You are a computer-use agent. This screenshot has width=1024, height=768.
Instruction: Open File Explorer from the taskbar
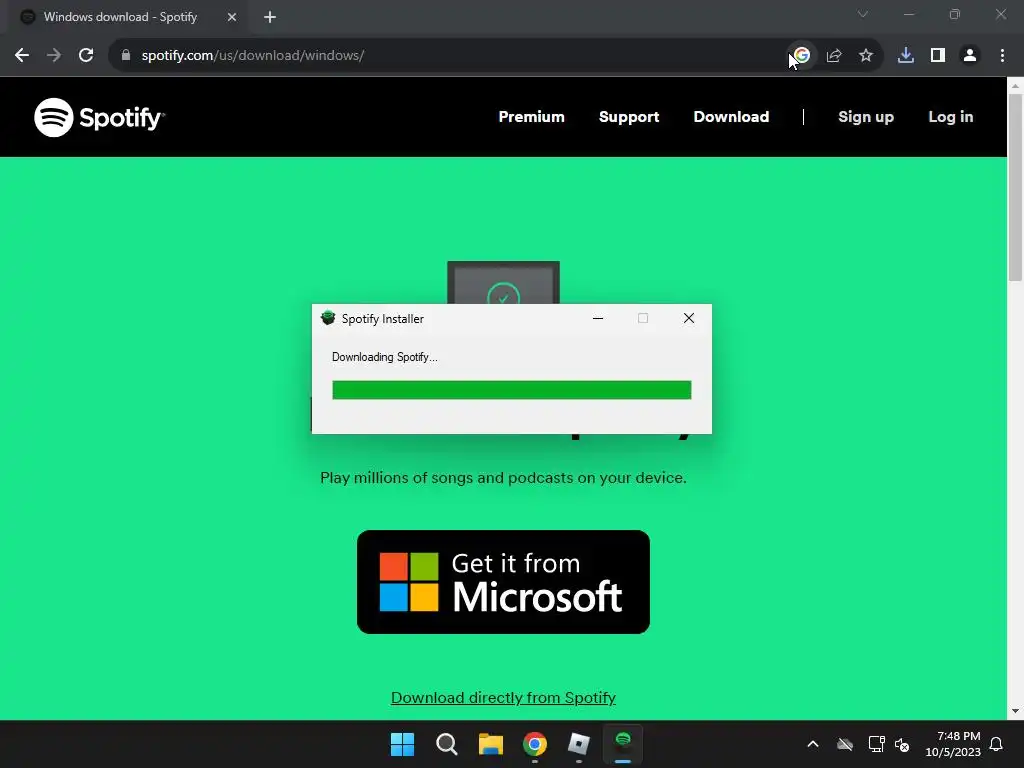(x=490, y=744)
